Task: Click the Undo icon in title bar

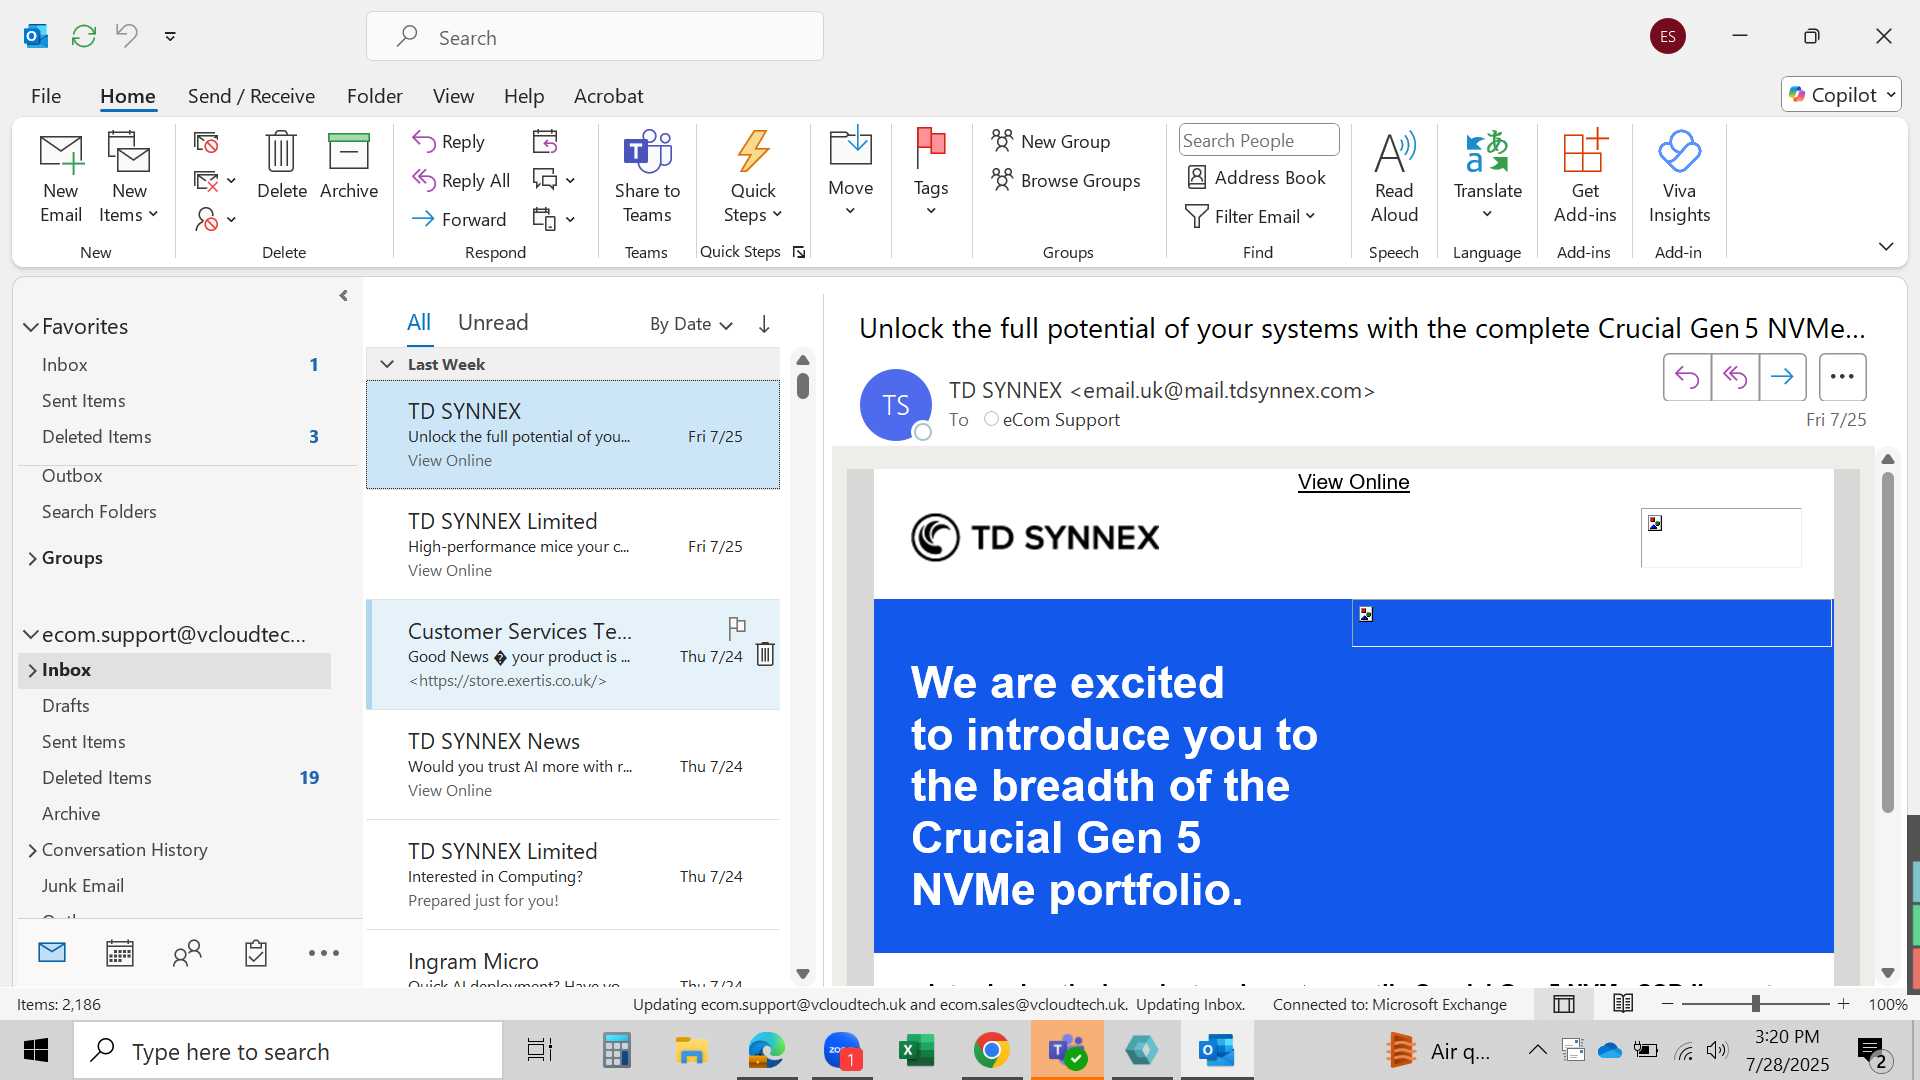Action: tap(127, 36)
